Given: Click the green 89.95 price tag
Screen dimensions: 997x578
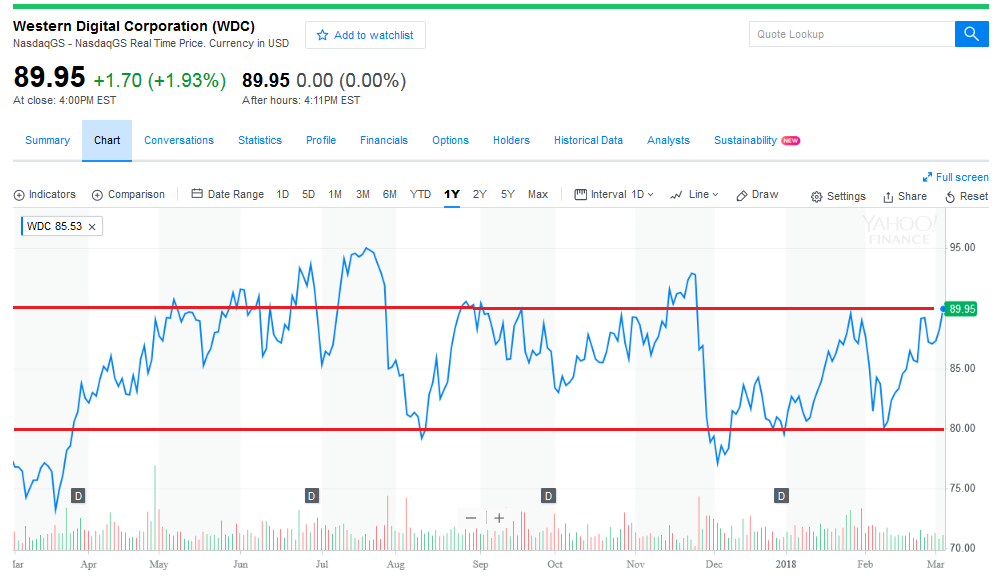Looking at the screenshot, I should (961, 309).
